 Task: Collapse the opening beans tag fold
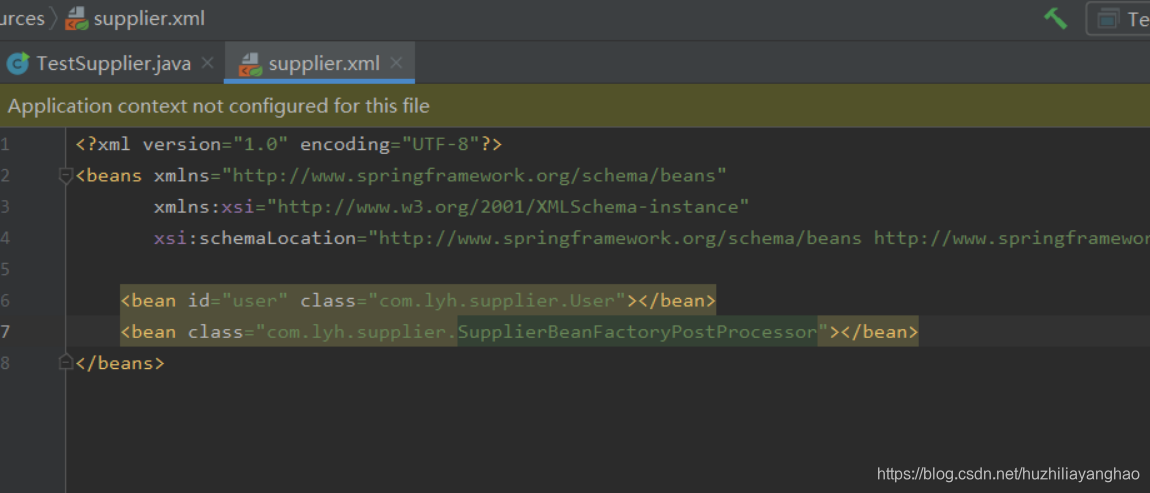tap(65, 175)
